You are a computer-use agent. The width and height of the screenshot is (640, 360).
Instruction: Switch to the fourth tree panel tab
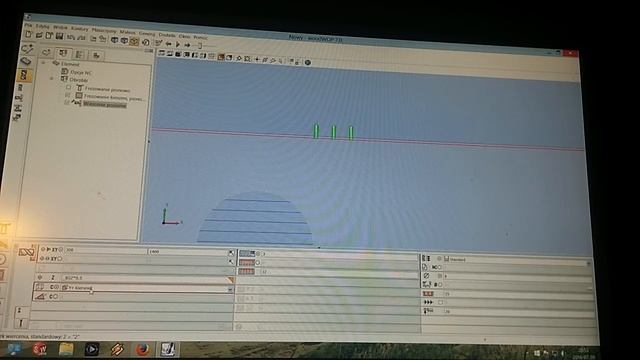96,55
